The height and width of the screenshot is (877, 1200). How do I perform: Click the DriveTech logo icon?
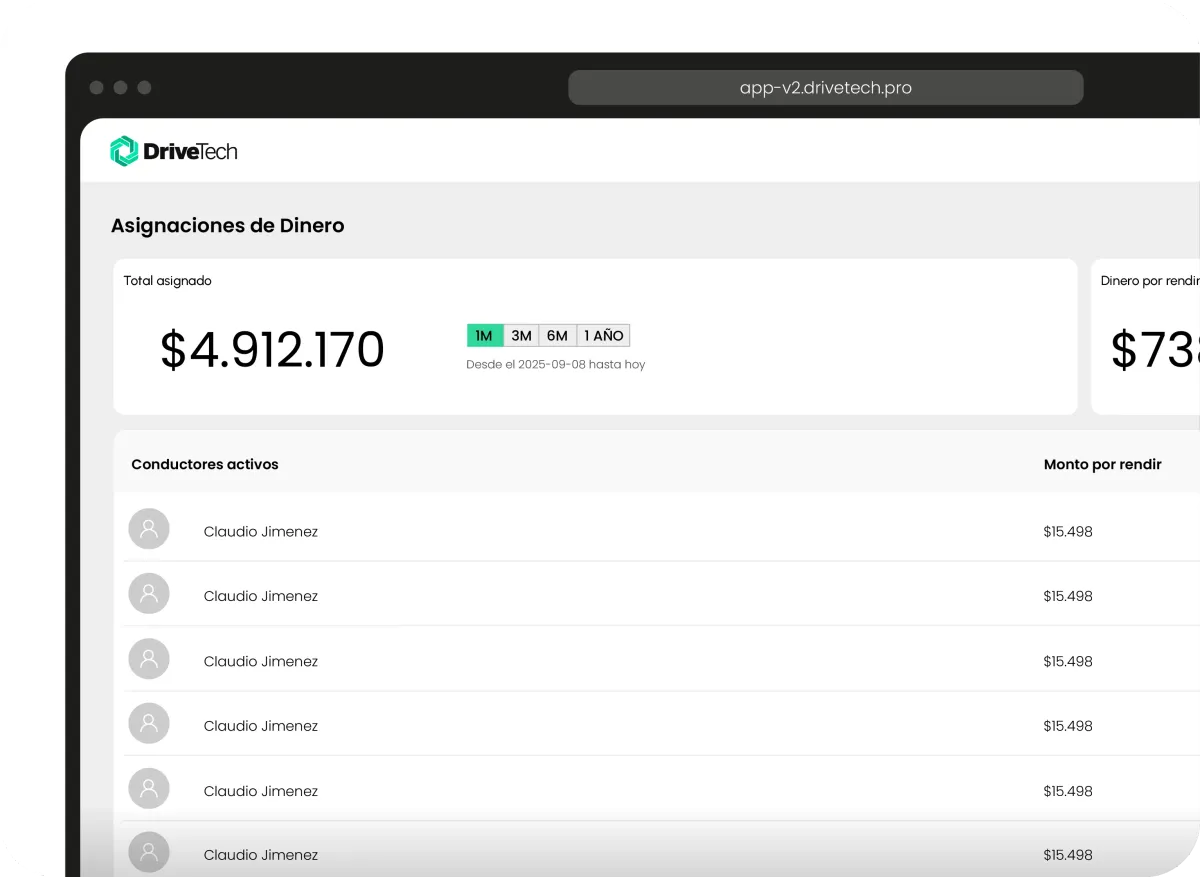coord(123,151)
